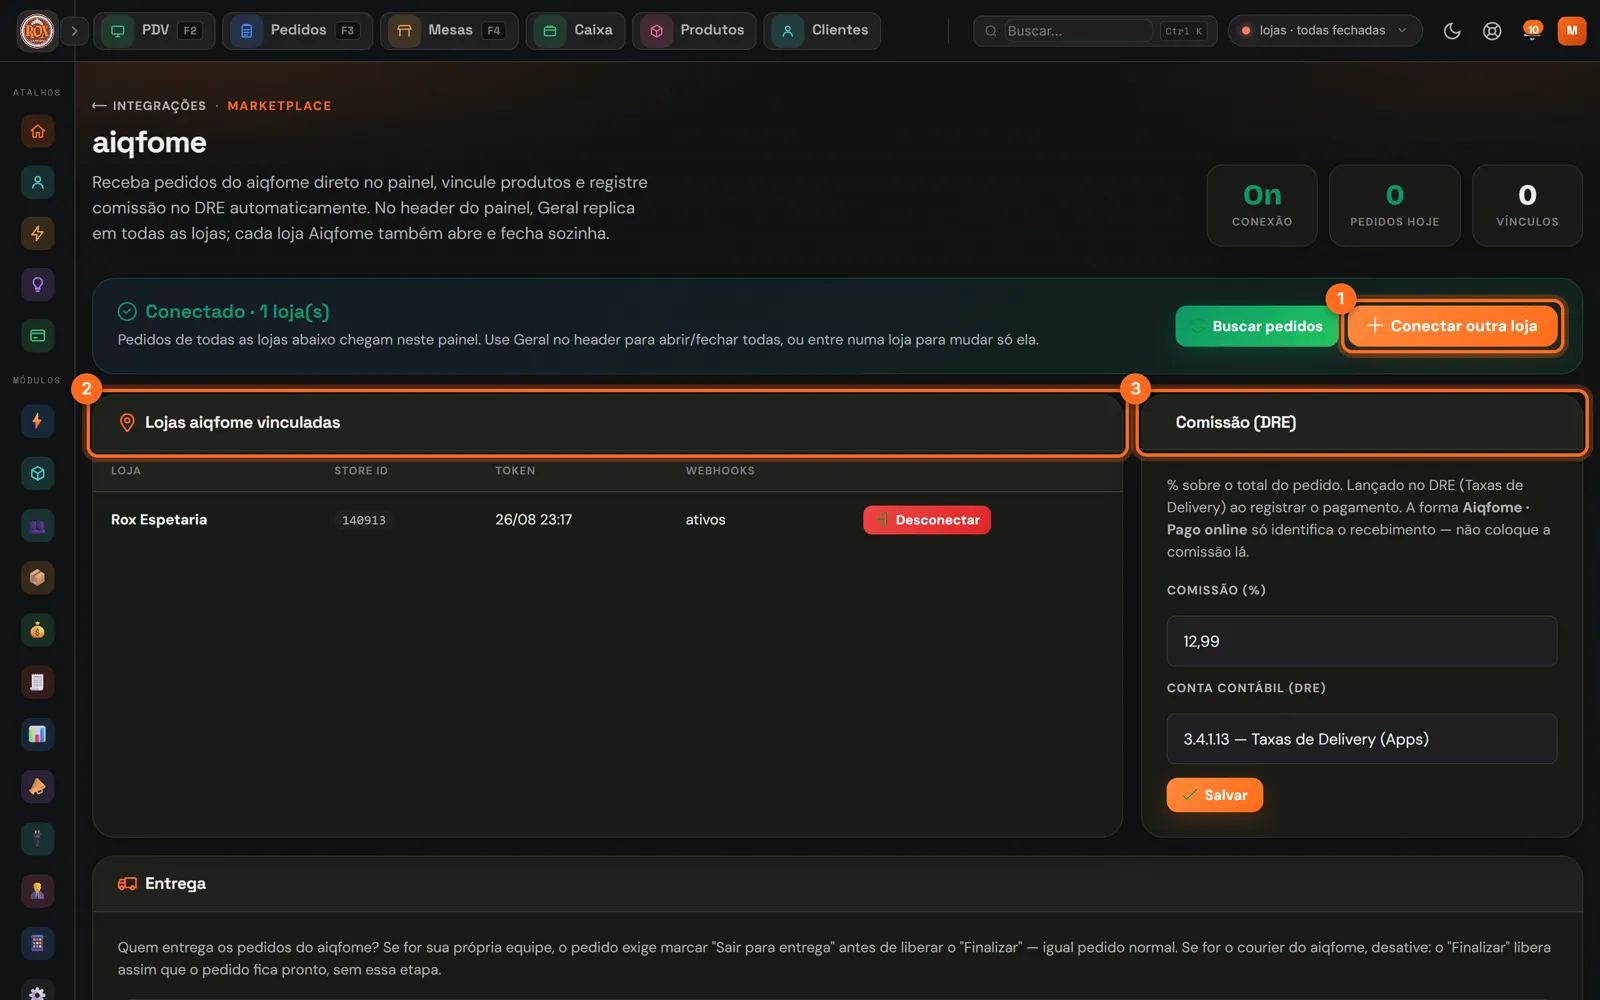Open the help lifebuoy icon in header

pyautogui.click(x=1492, y=31)
